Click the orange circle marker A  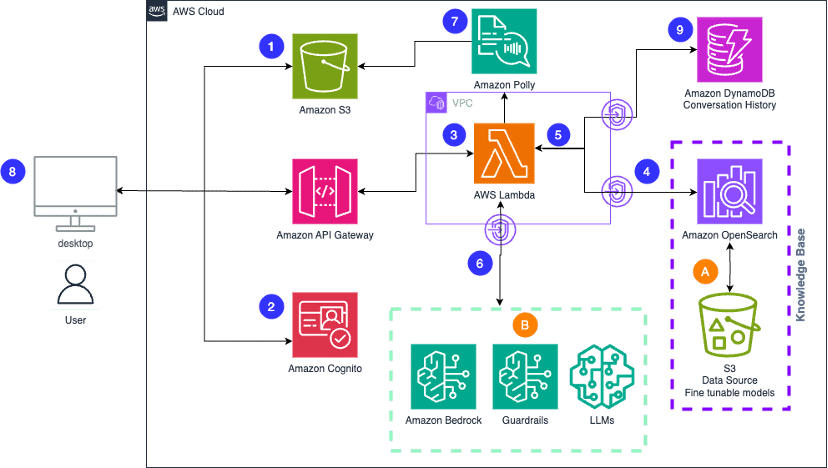point(705,270)
